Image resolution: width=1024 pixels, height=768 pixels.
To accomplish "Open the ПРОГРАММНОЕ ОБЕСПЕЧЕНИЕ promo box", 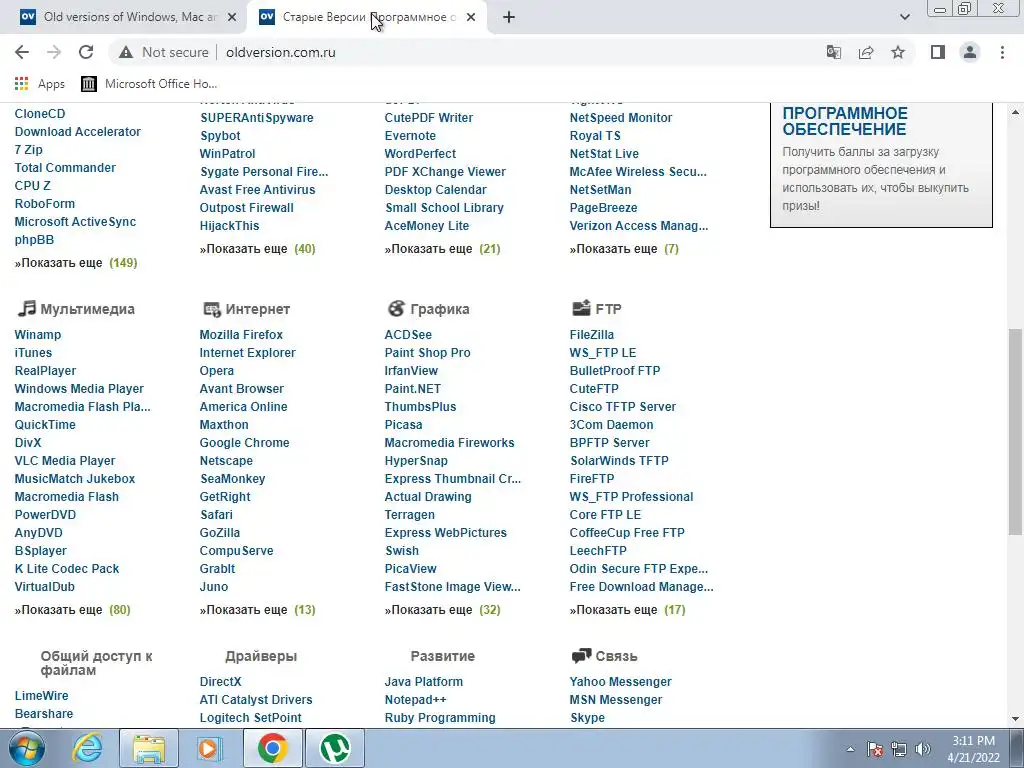I will [x=881, y=165].
